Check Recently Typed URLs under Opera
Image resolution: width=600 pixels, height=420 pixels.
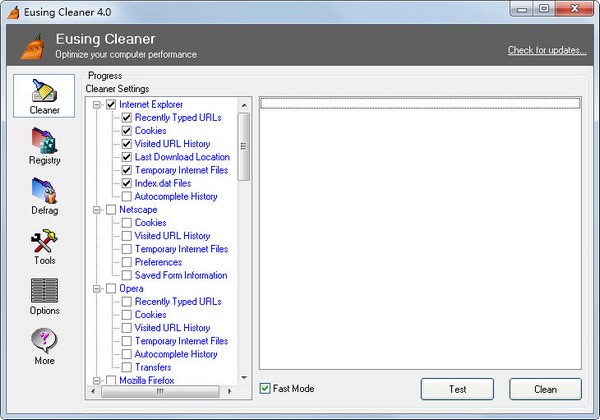click(127, 301)
